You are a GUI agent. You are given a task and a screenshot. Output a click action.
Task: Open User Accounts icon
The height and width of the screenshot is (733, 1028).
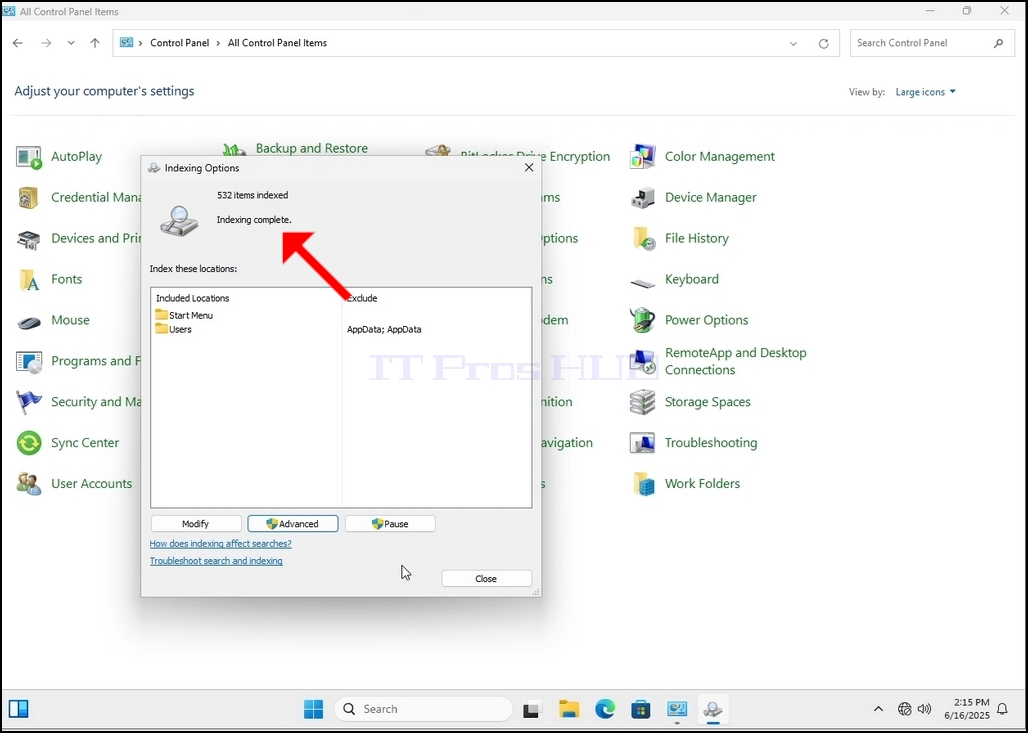[x=29, y=485]
